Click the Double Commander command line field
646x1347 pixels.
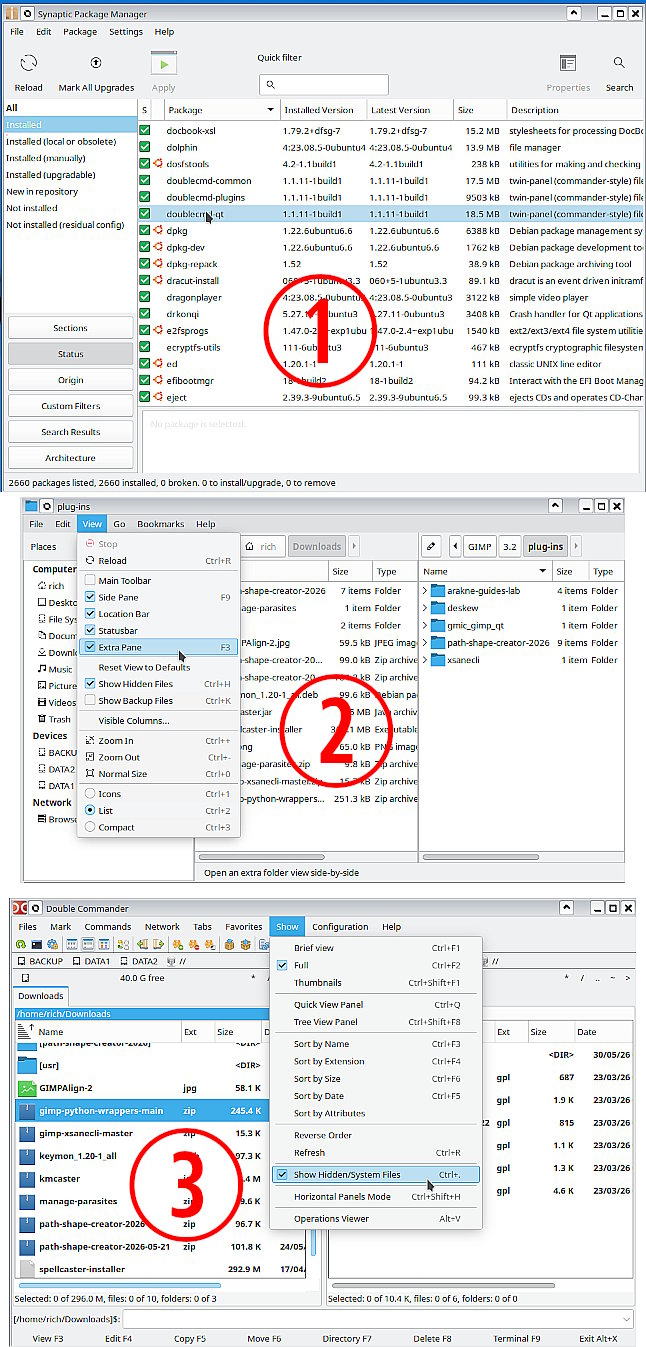377,1319
